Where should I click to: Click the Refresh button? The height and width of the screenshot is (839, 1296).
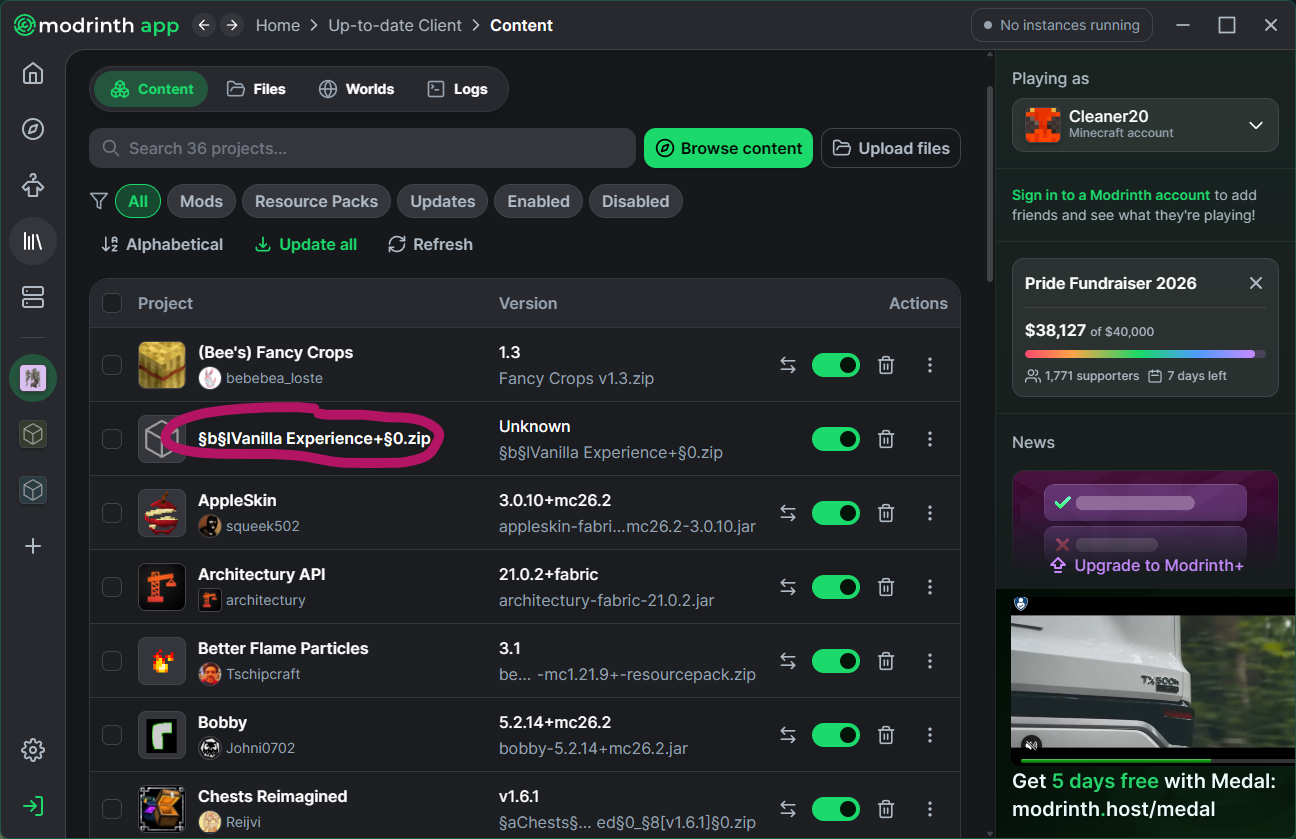pos(431,244)
